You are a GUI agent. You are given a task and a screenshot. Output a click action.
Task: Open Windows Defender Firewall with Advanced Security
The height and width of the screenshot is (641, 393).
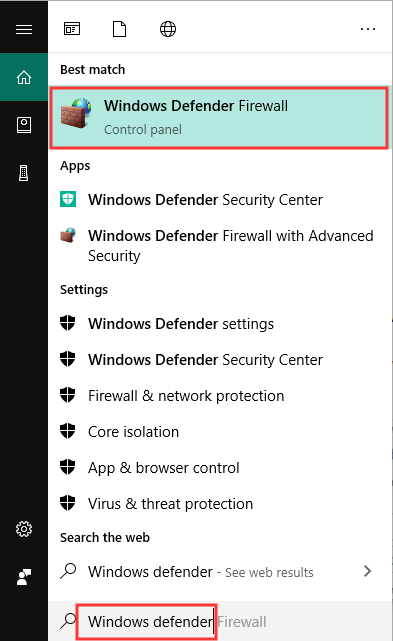[x=219, y=245]
